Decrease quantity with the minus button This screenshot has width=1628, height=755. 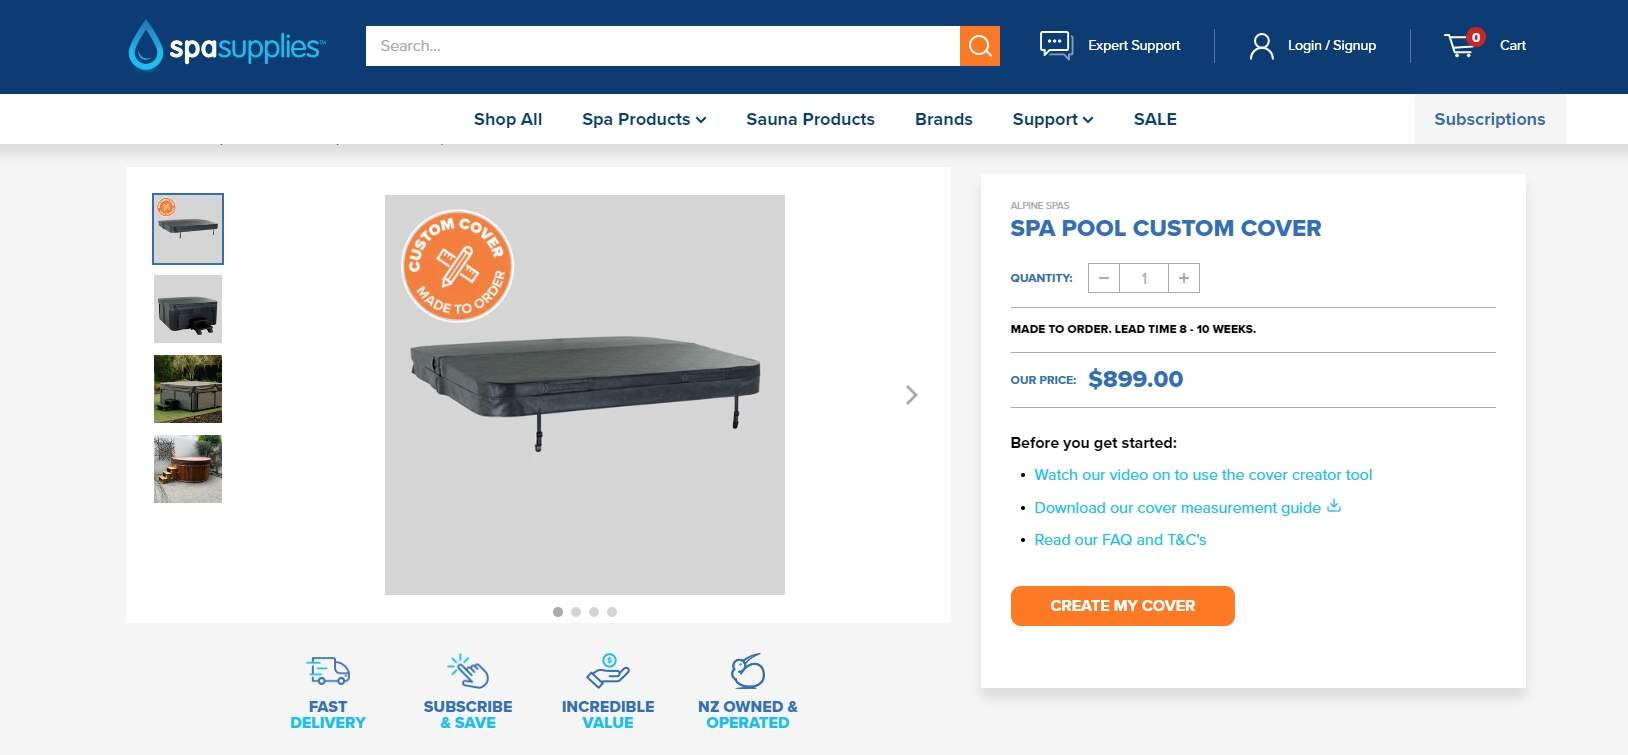(1104, 278)
